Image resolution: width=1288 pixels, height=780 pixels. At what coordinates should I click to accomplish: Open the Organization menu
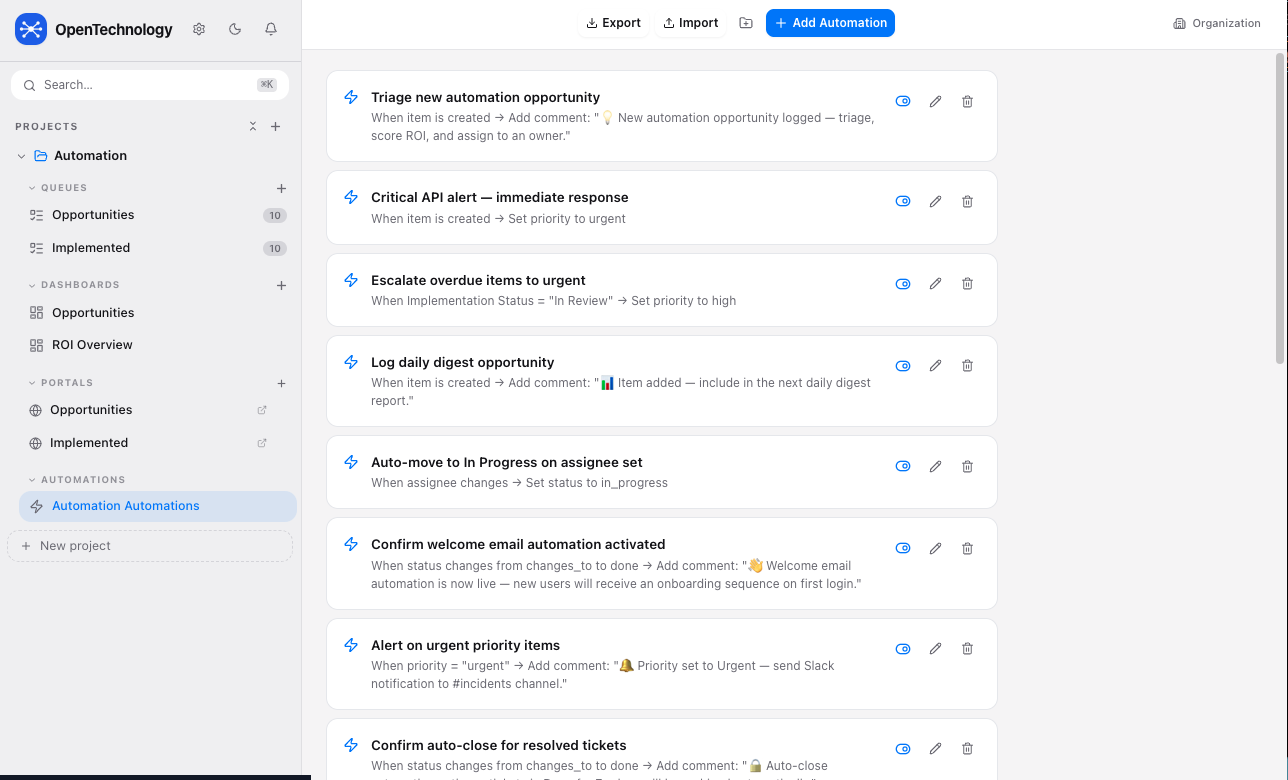tap(1217, 23)
